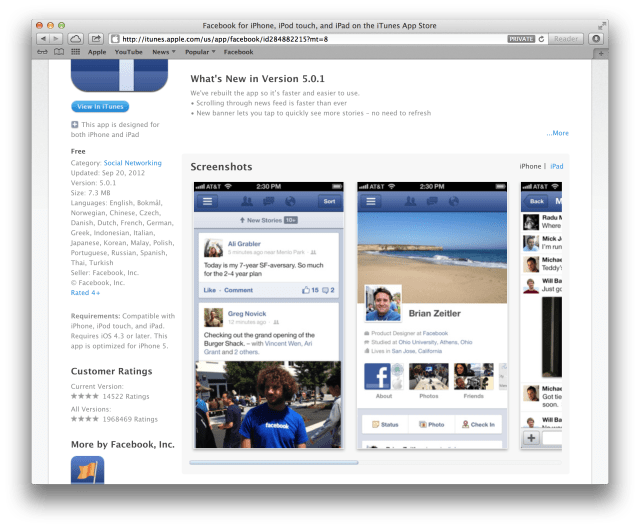Tap New Stories banner in first screenshot

[x=269, y=220]
